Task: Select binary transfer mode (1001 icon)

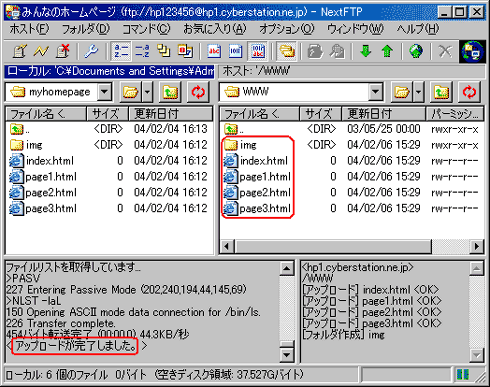Action: 235,51
